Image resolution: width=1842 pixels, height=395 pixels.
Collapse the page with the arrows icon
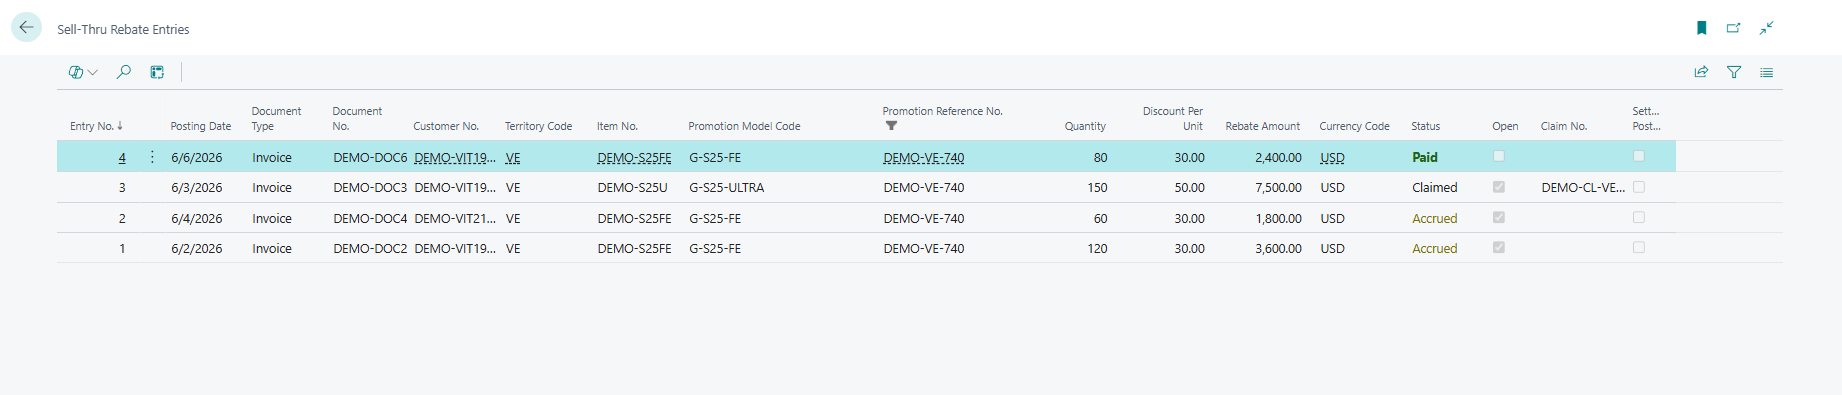(1767, 28)
